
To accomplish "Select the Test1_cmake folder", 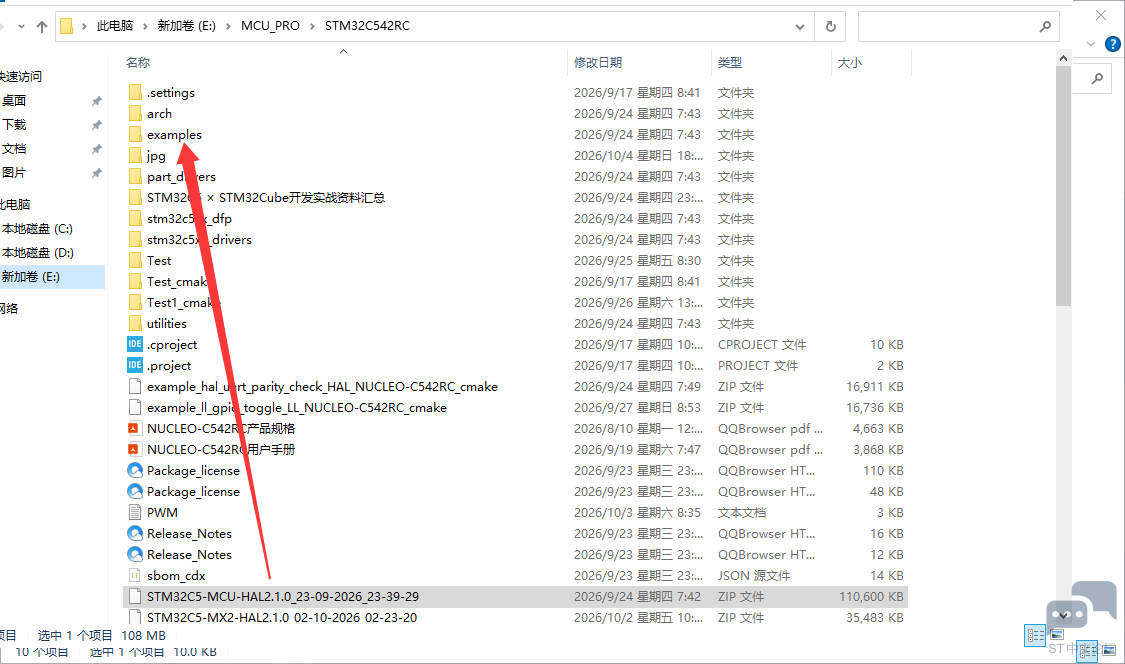I will coord(183,302).
